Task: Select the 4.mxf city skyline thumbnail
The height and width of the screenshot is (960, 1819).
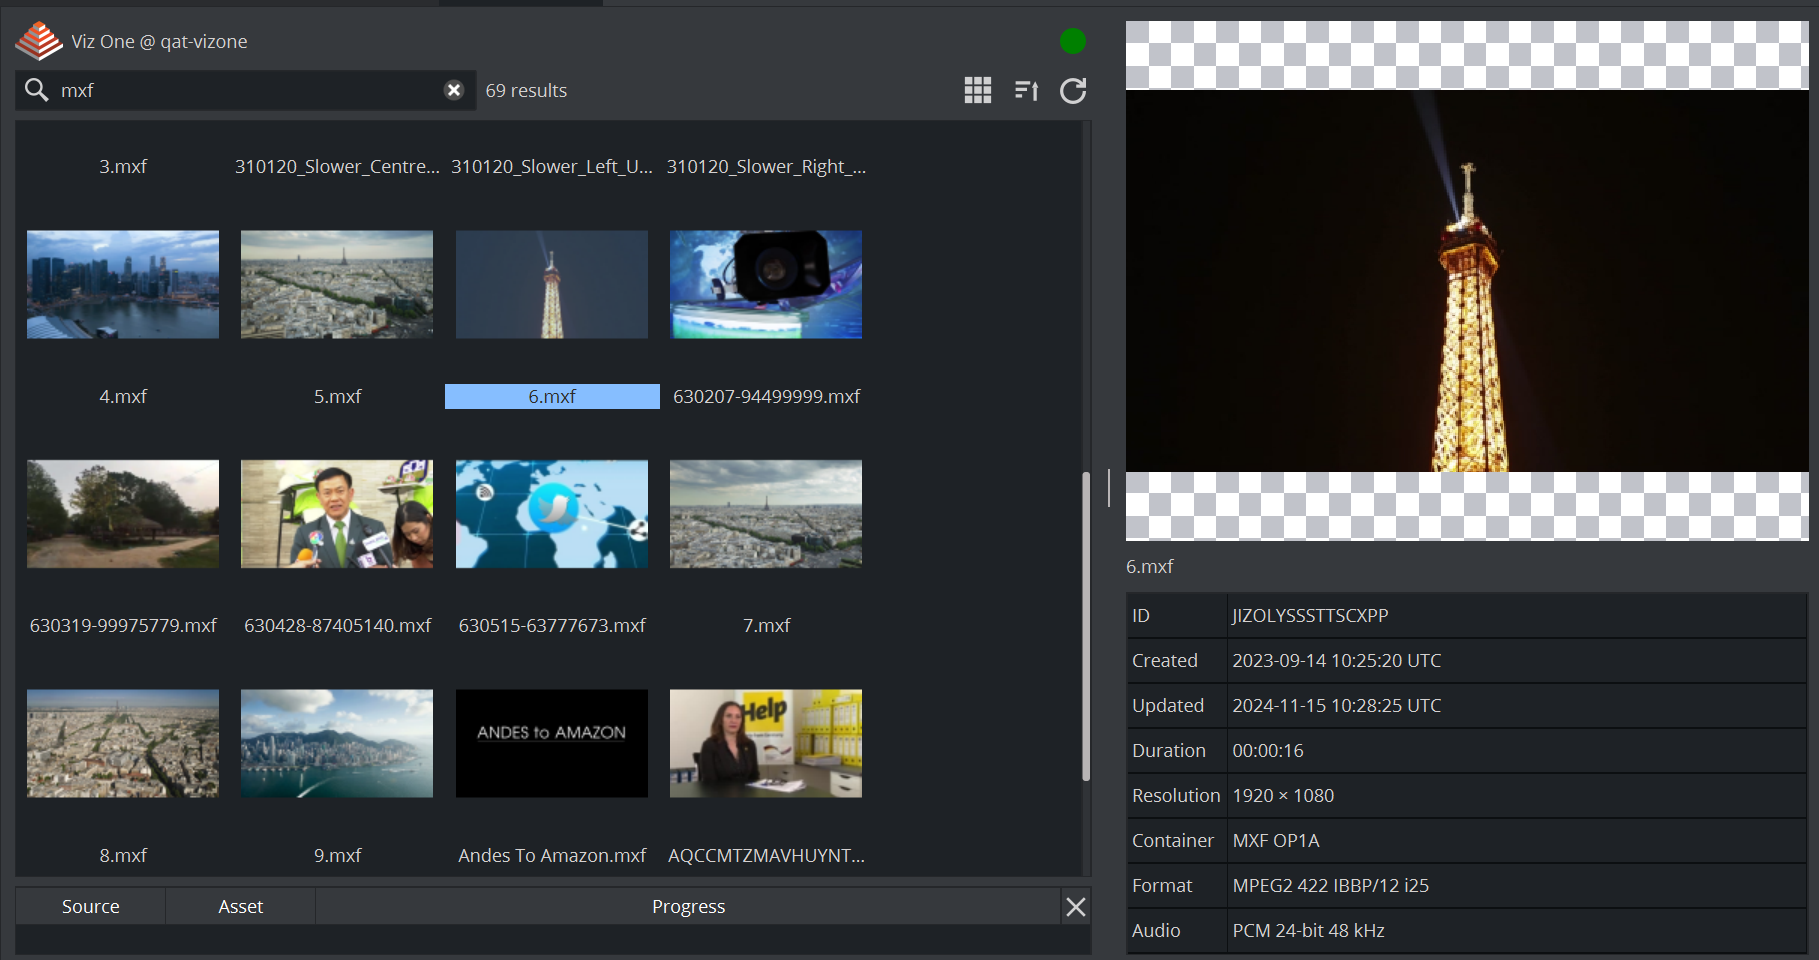Action: [123, 285]
